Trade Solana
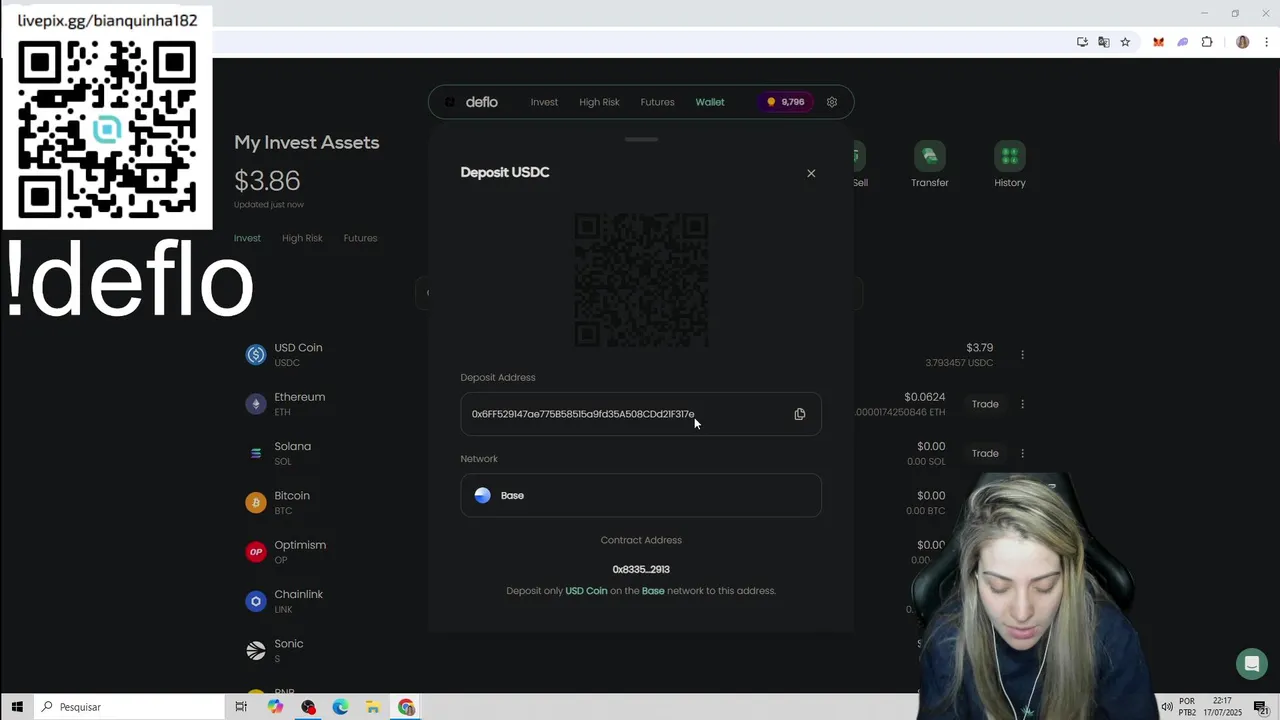Image resolution: width=1280 pixels, height=720 pixels. click(x=985, y=453)
